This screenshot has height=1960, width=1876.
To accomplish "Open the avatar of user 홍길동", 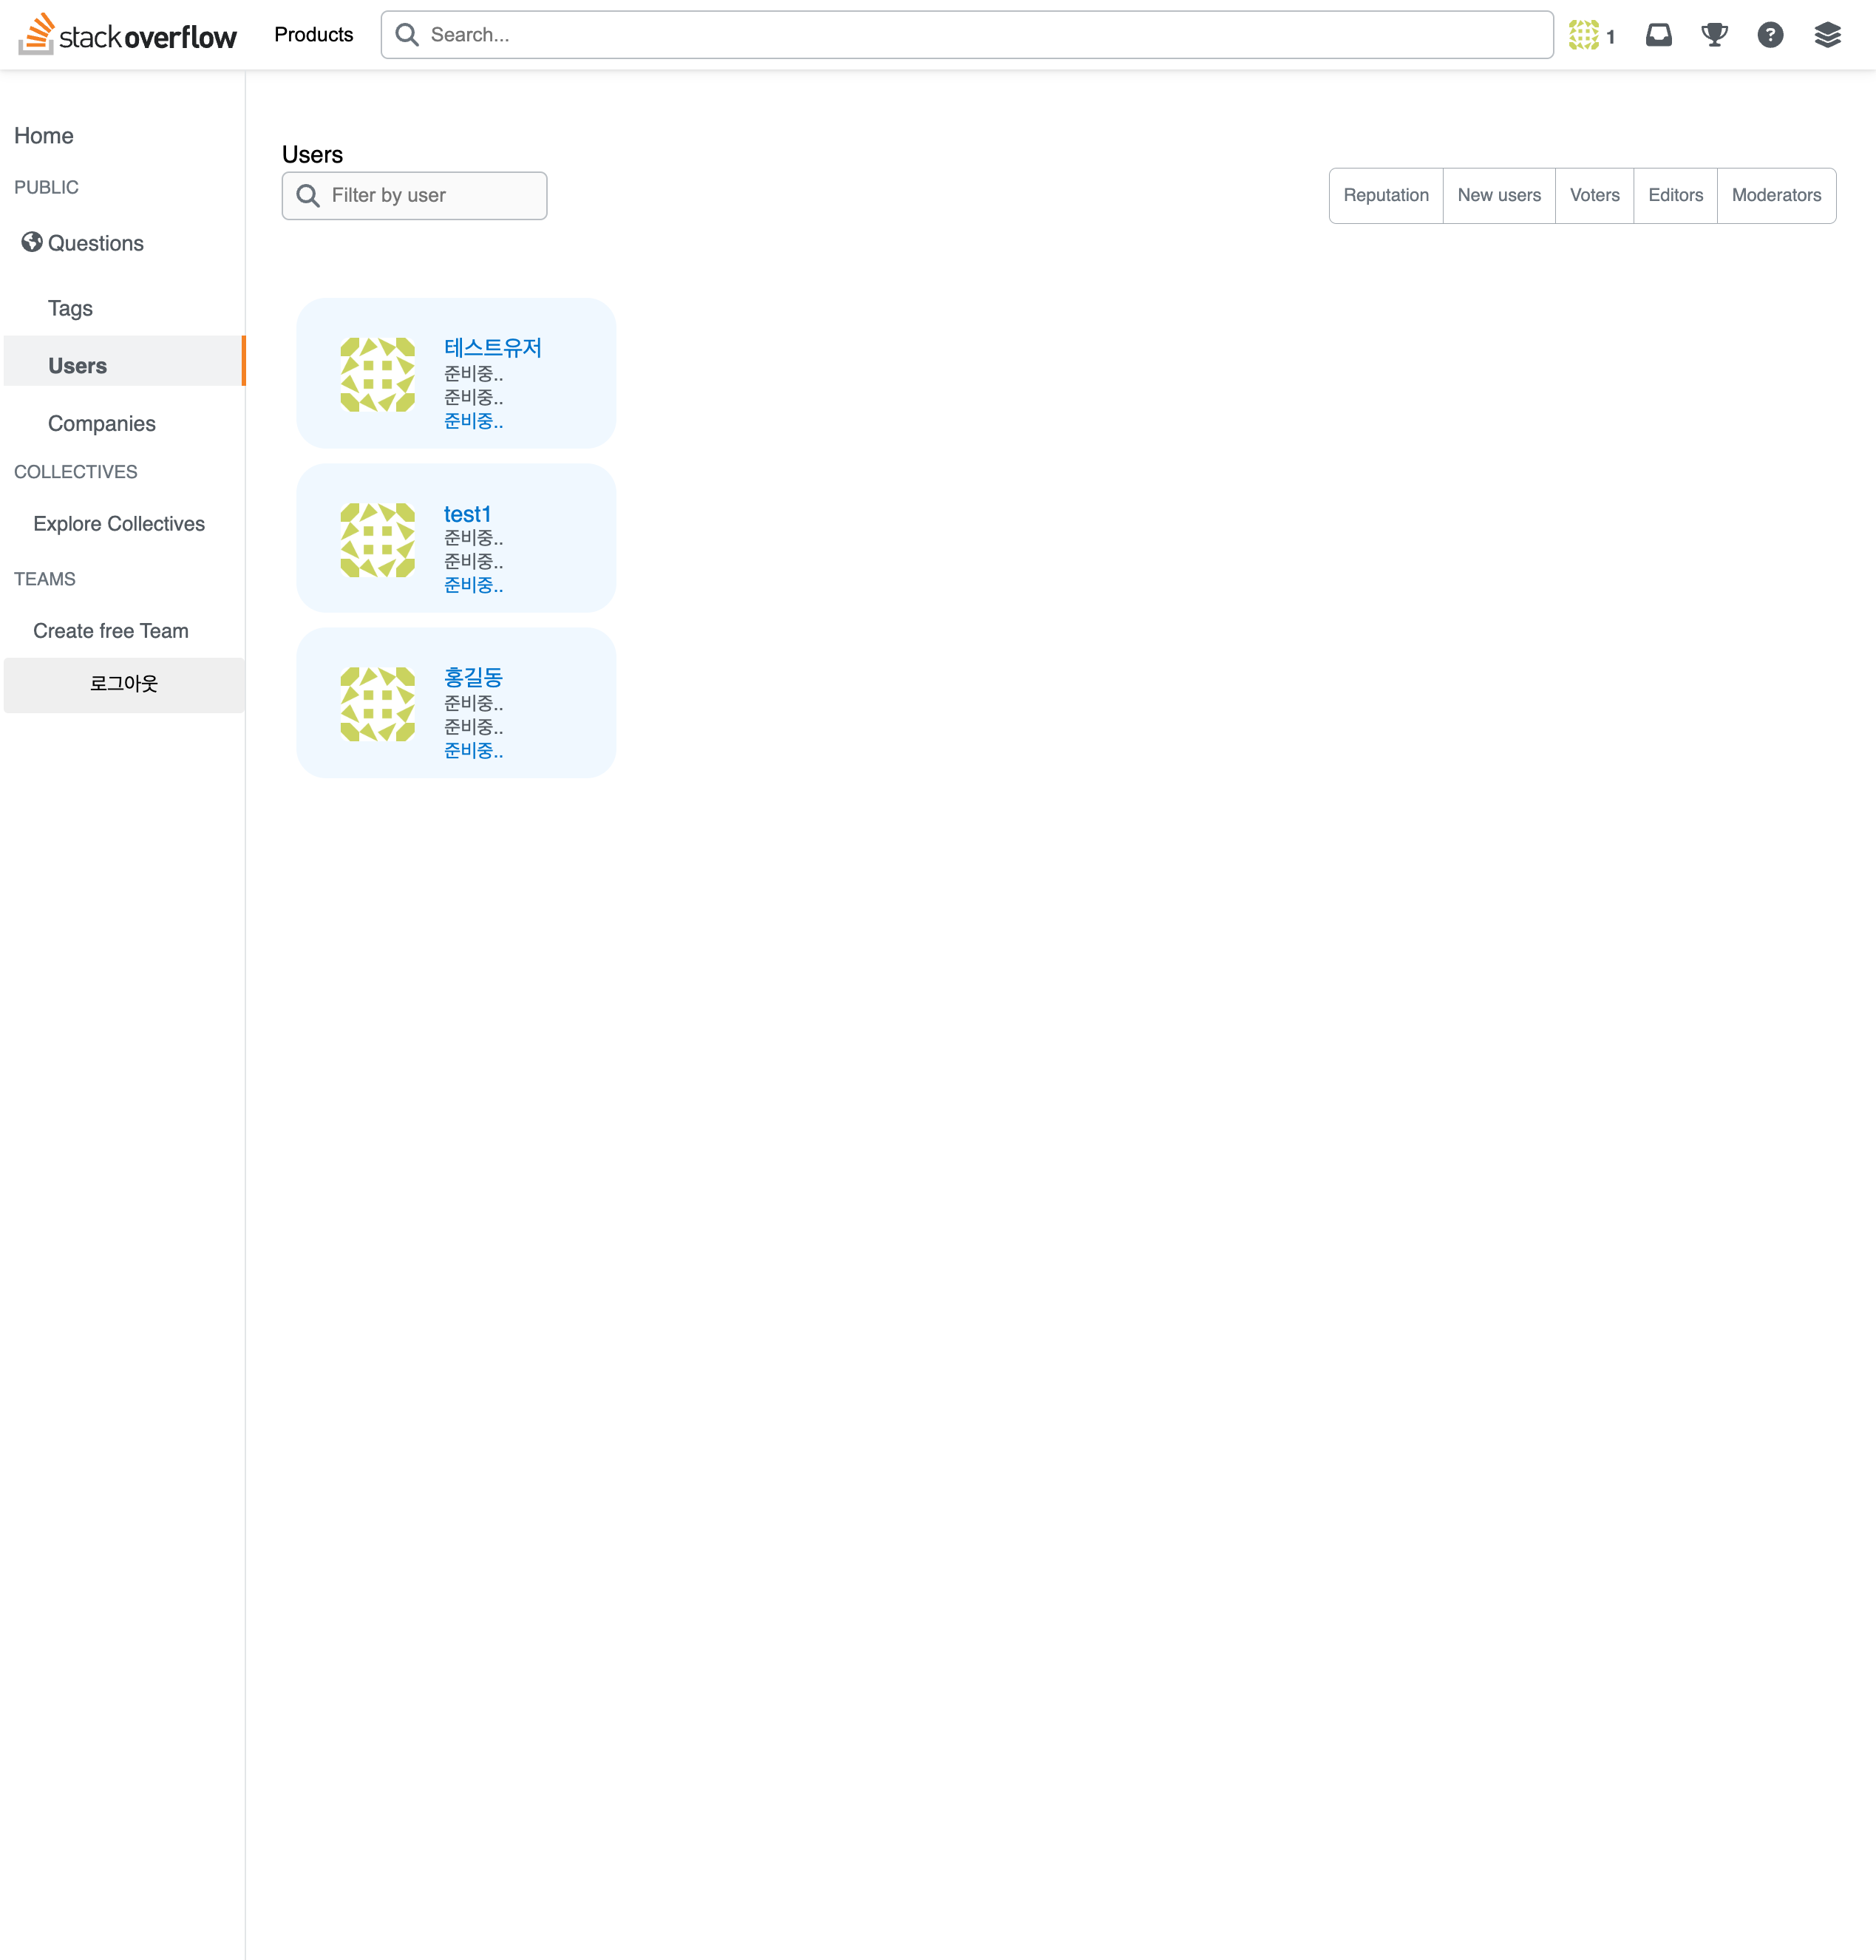I will [x=377, y=704].
